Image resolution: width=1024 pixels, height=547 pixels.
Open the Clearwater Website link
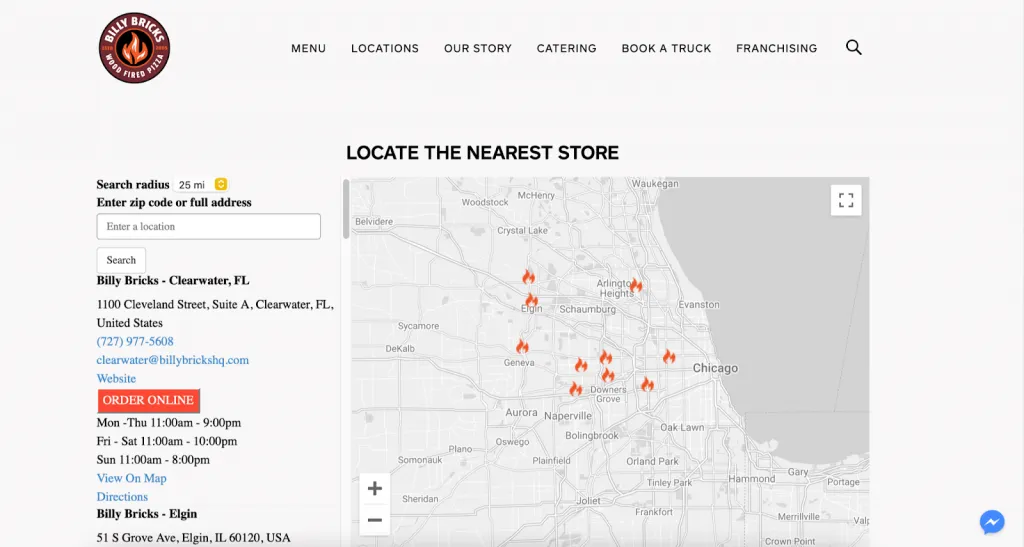116,379
